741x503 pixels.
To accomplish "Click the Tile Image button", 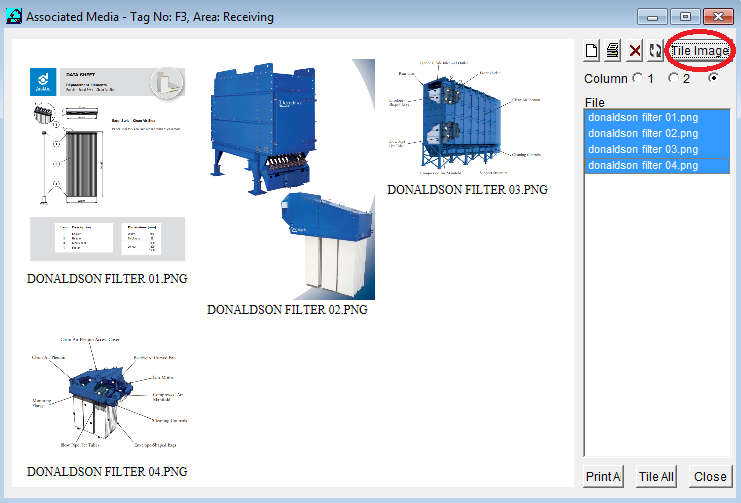I will [x=700, y=51].
